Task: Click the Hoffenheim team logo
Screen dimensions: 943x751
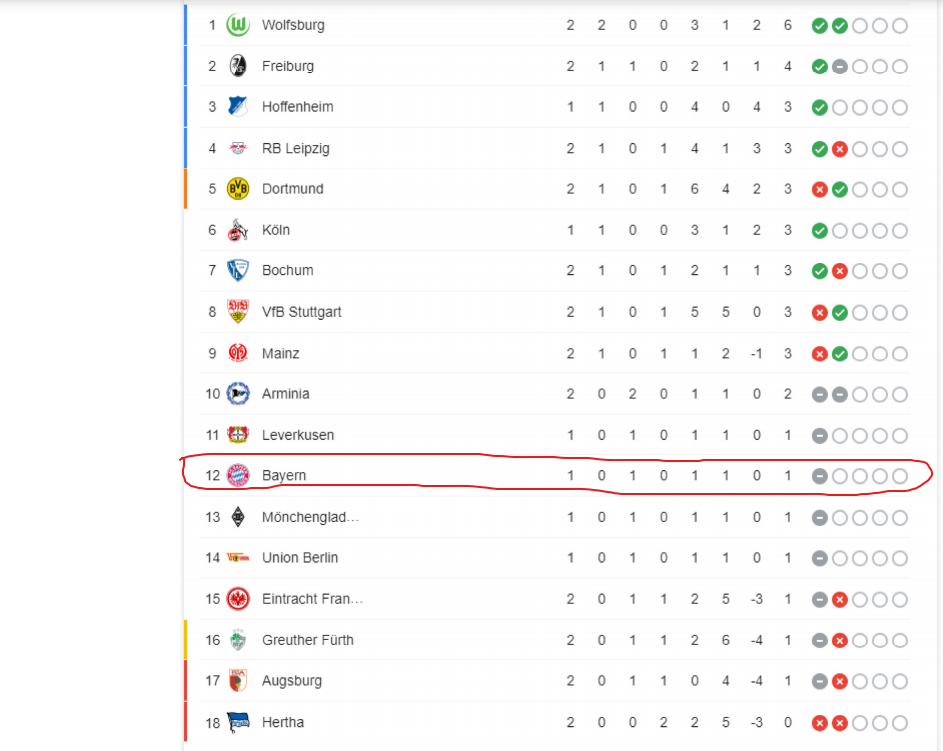Action: (238, 107)
